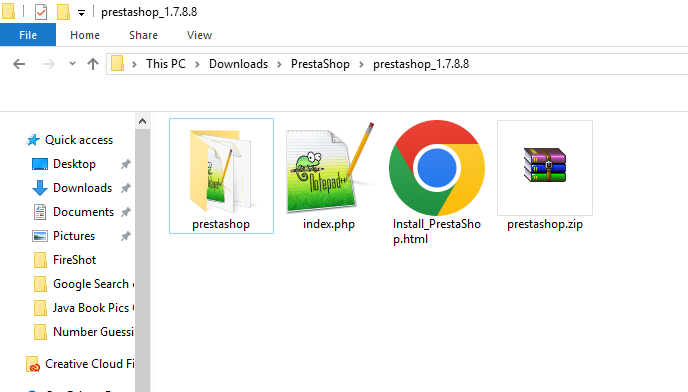Image resolution: width=688 pixels, height=392 pixels.
Task: Navigate to This PC in breadcrumb
Action: pos(166,64)
